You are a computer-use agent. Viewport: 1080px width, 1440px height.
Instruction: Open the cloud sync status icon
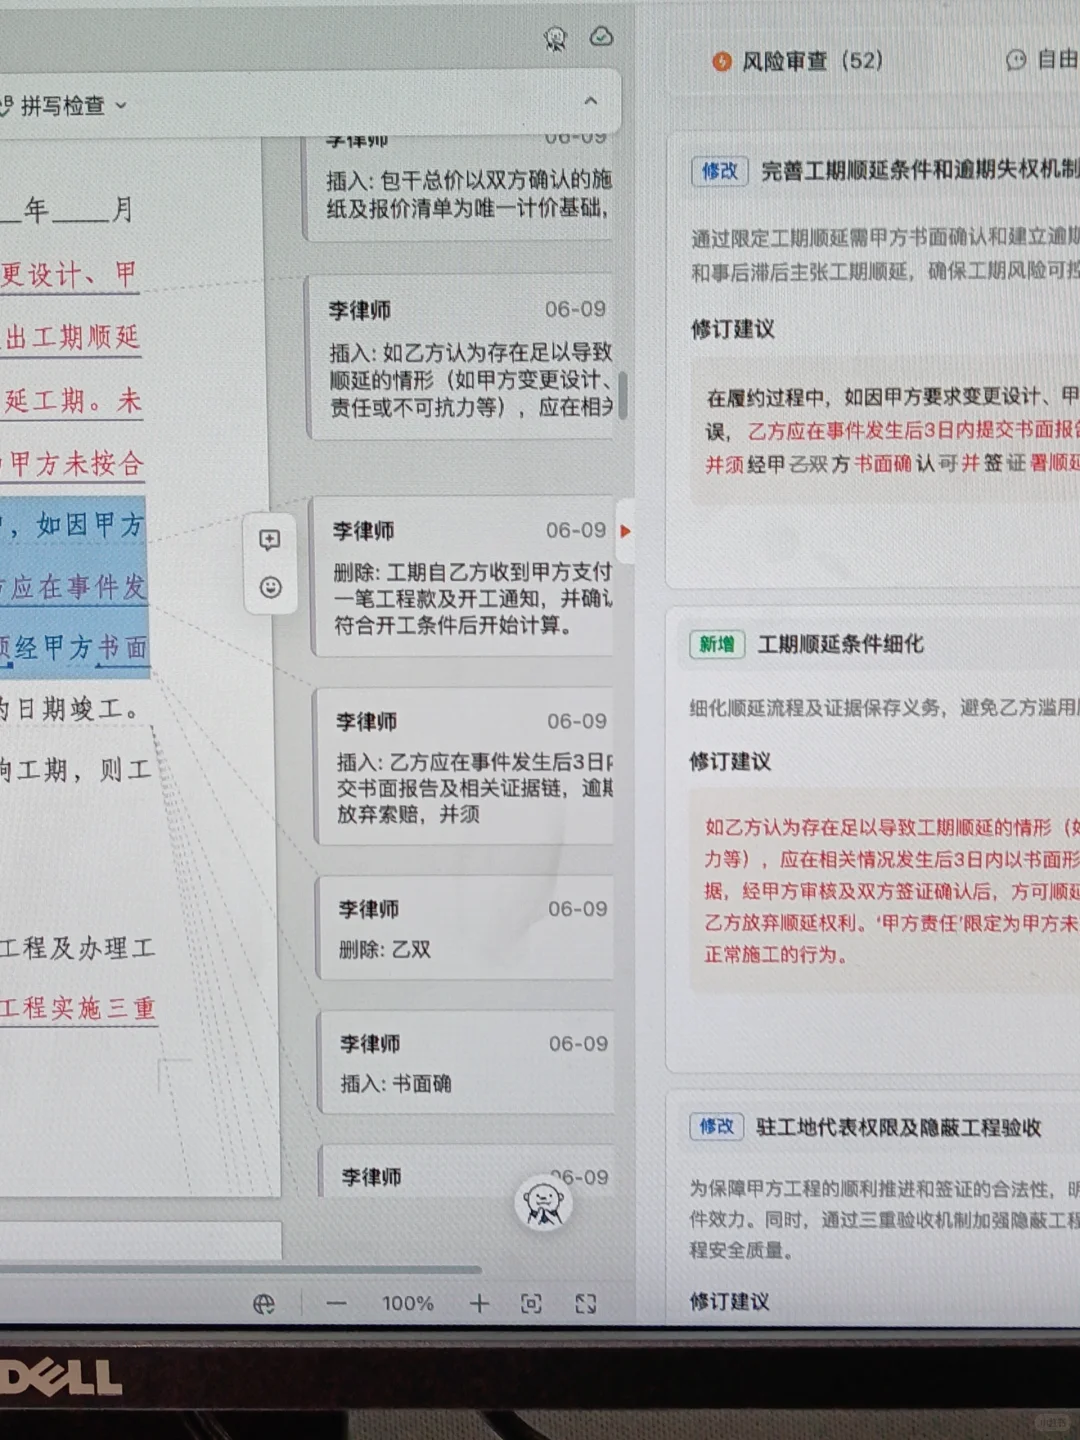601,38
